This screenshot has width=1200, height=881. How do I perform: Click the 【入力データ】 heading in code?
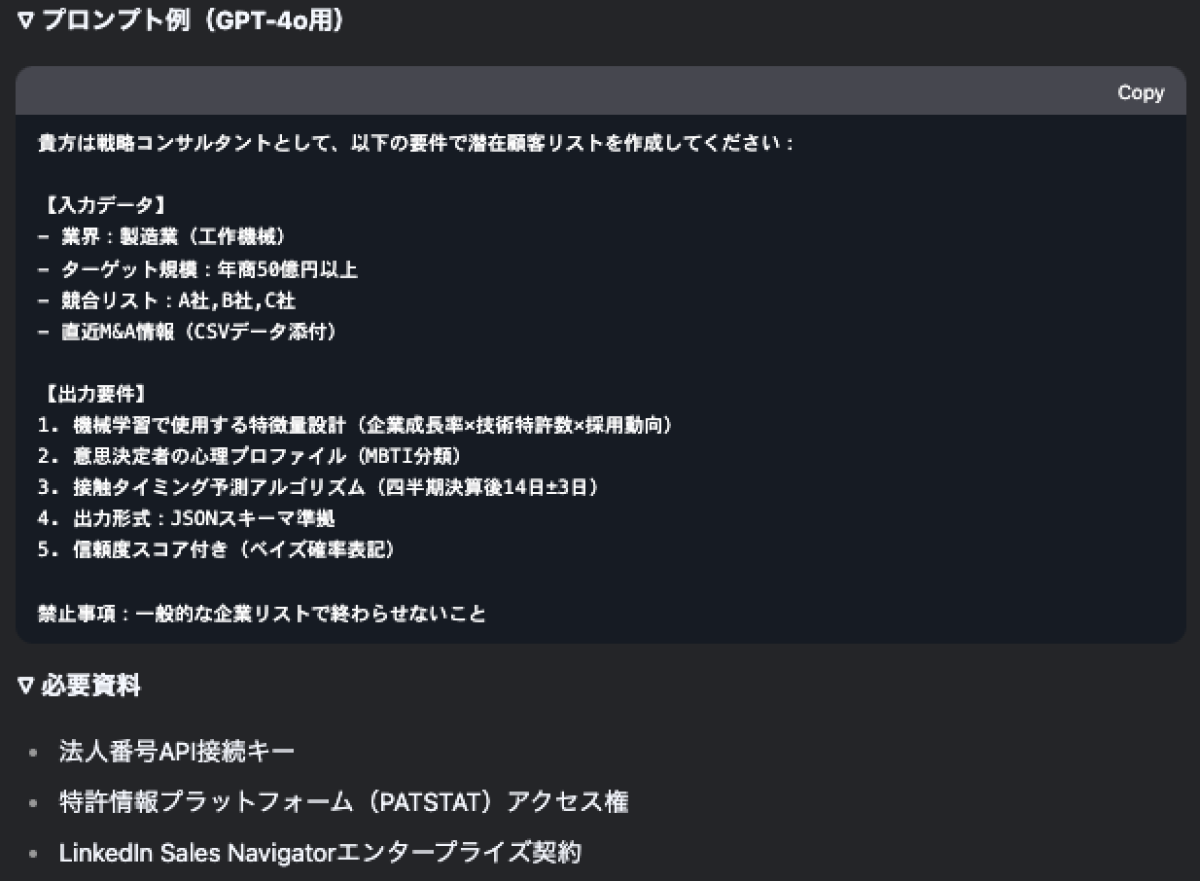pos(100,206)
